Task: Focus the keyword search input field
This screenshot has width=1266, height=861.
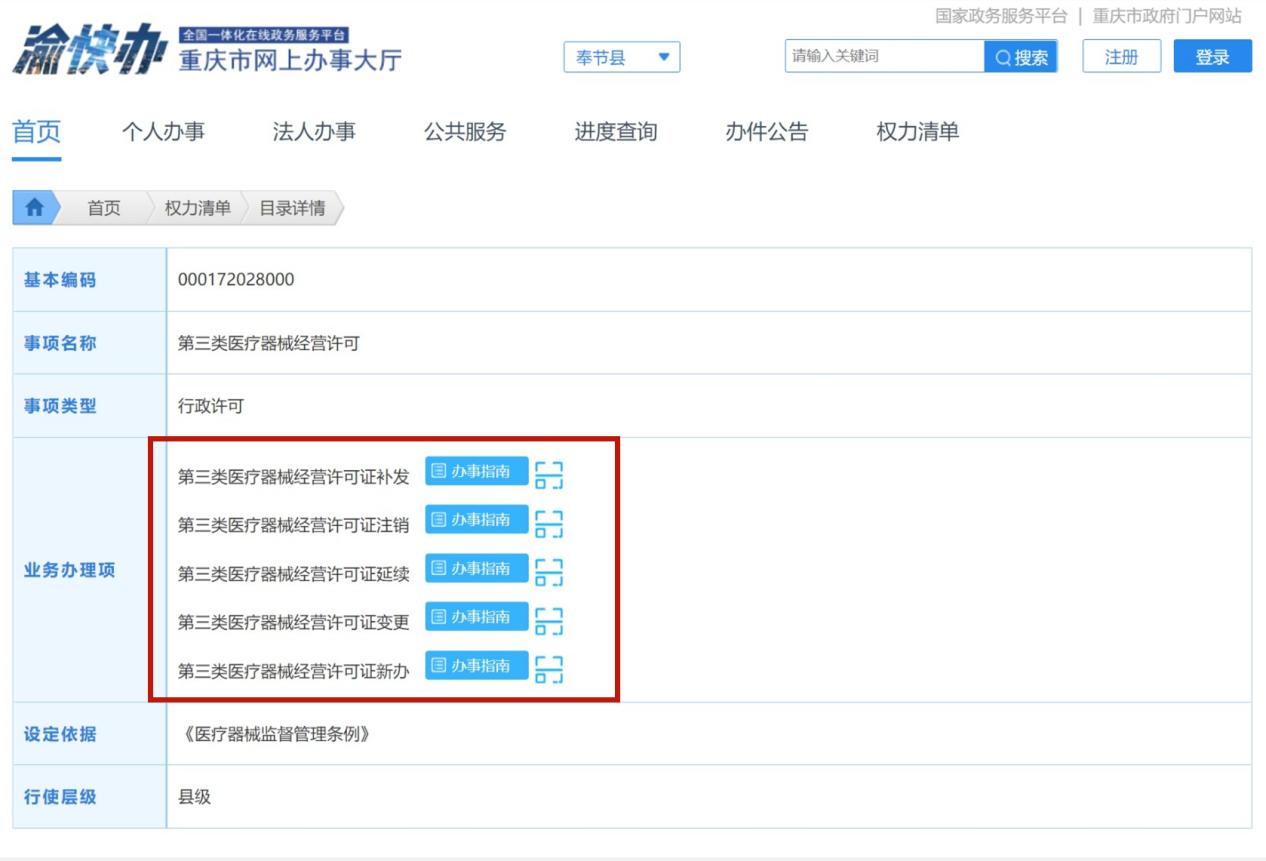Action: (884, 57)
